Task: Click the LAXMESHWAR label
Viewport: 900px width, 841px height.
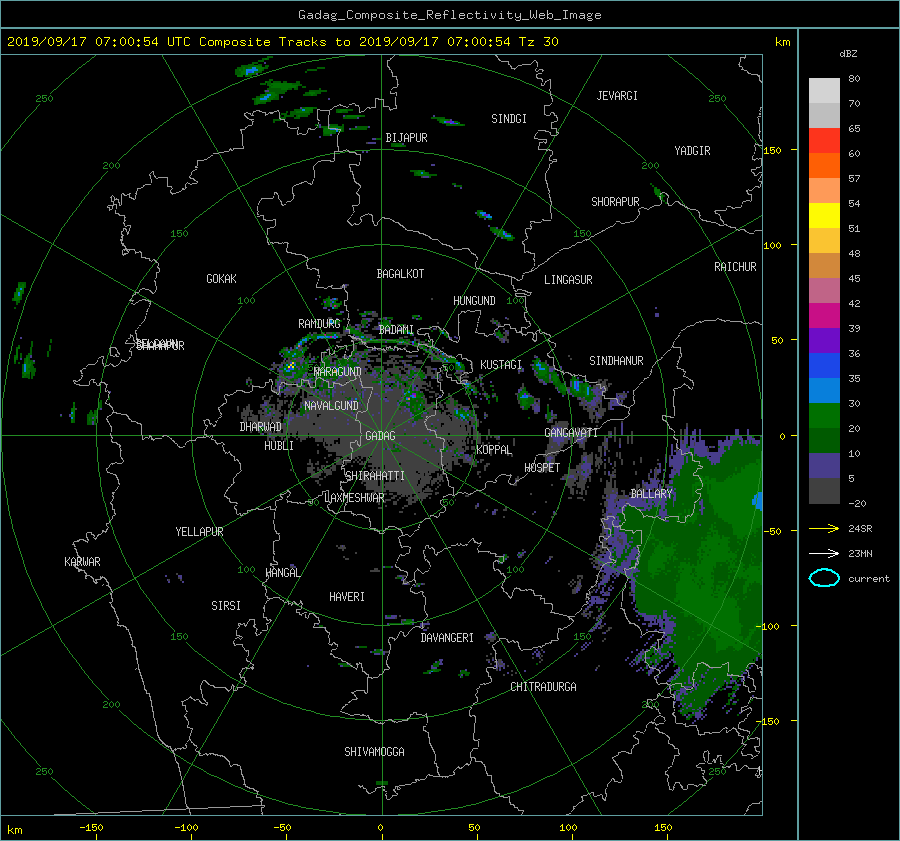Action: (x=354, y=498)
